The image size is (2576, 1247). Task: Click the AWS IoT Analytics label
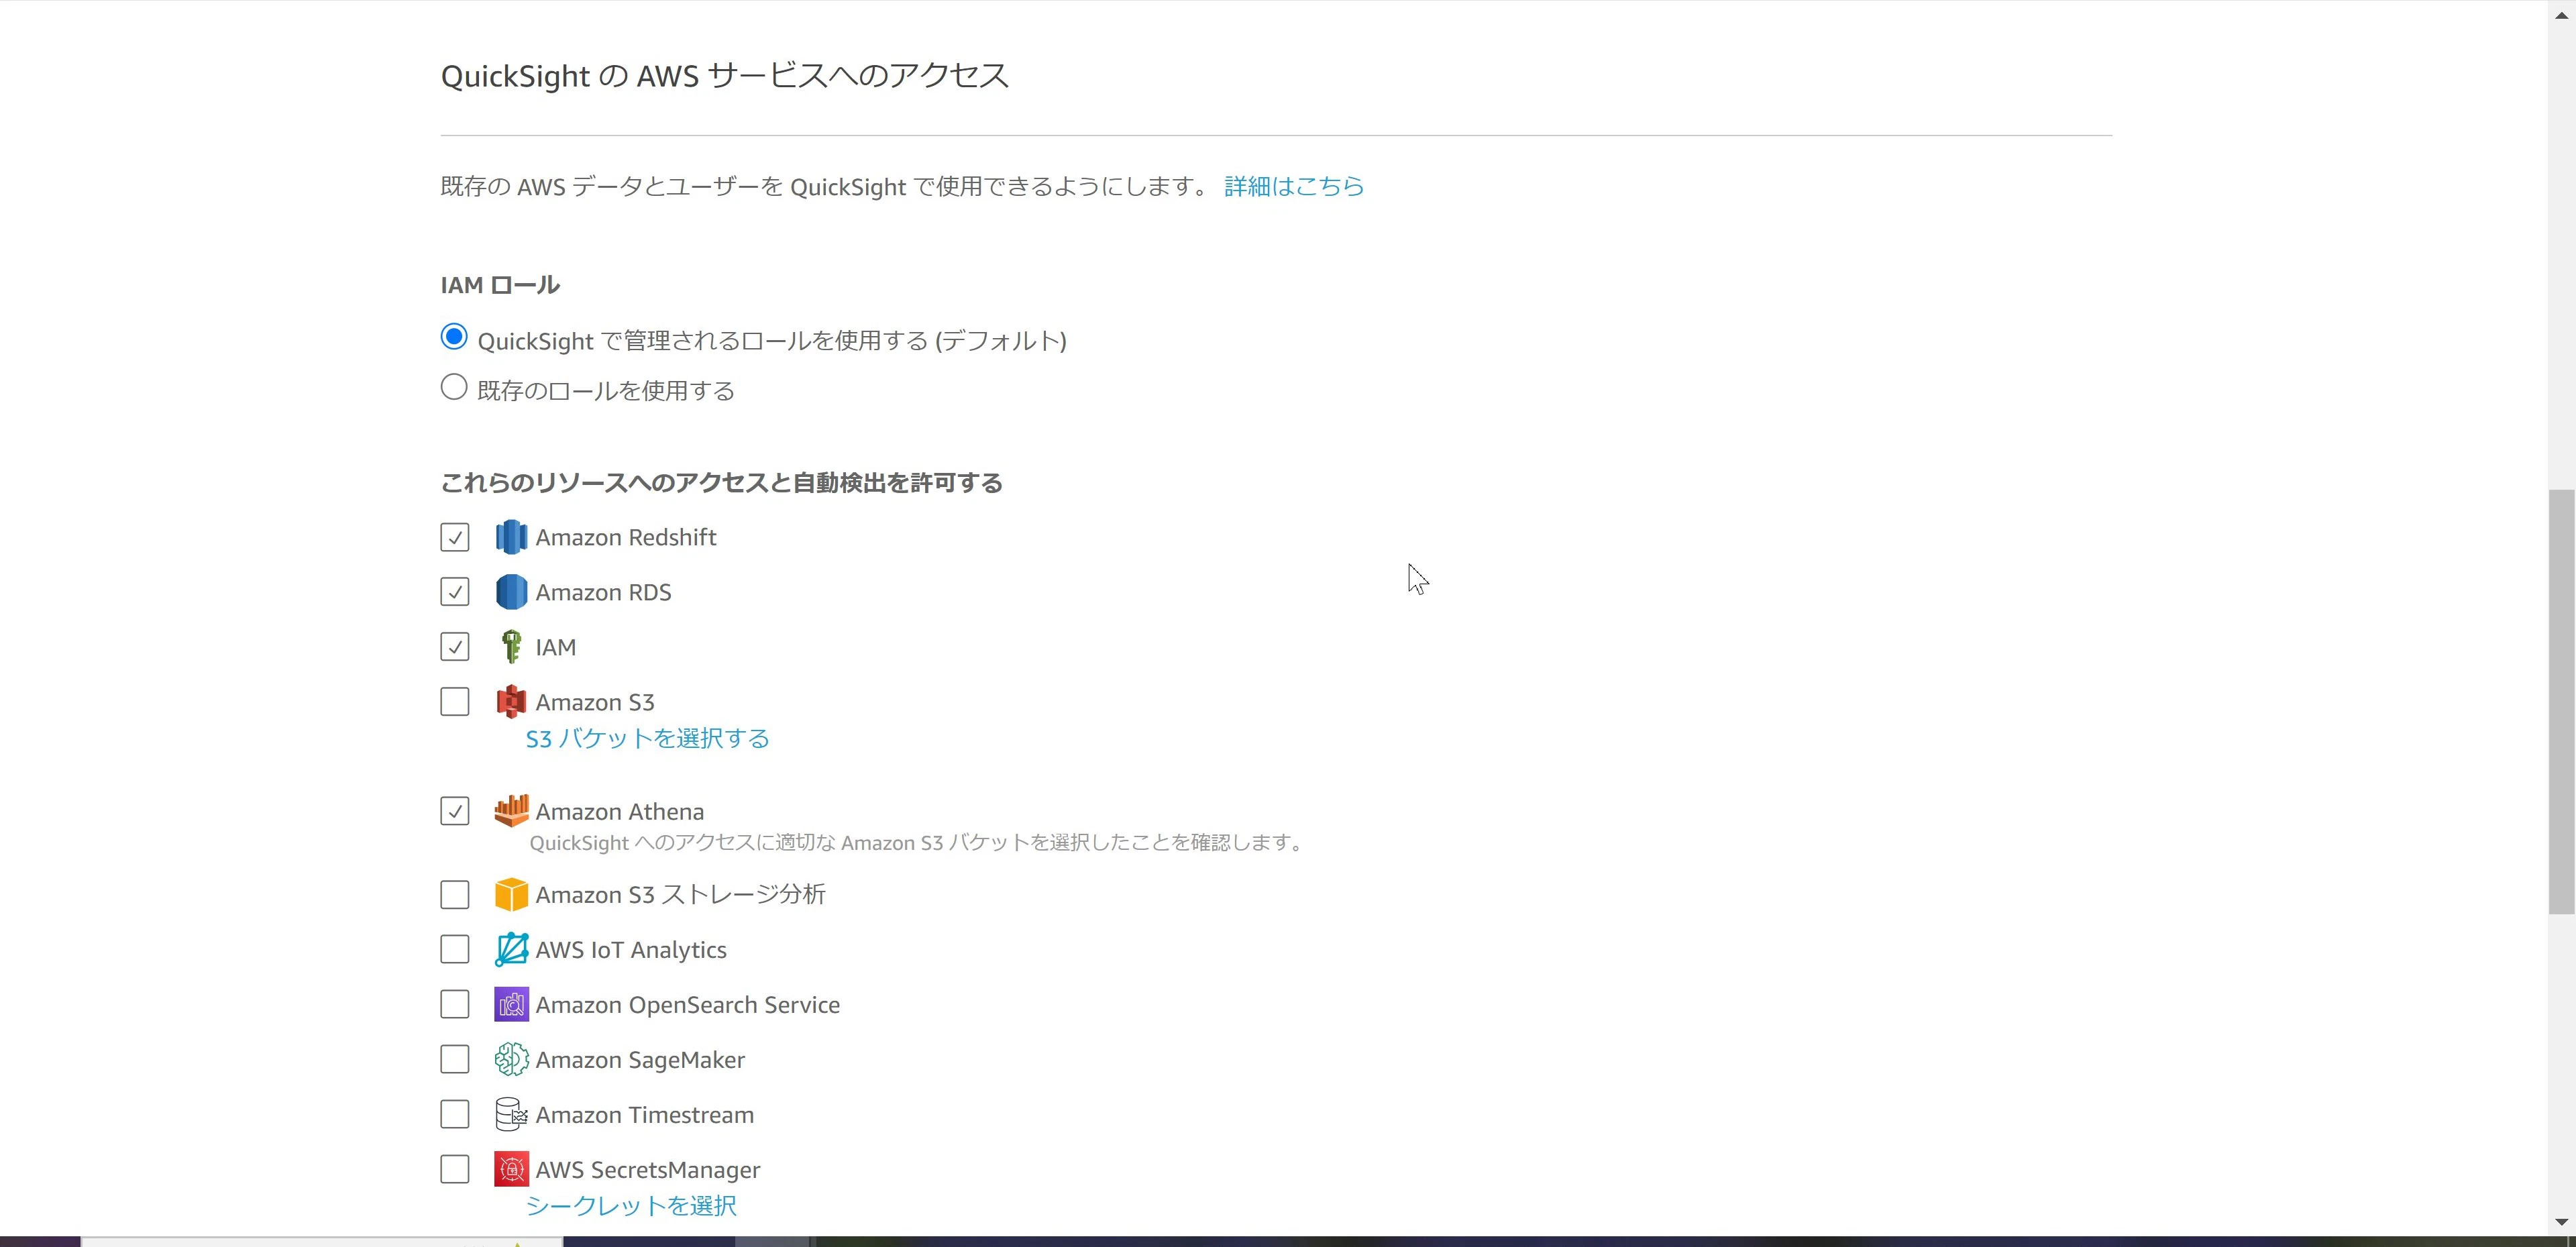(x=631, y=950)
